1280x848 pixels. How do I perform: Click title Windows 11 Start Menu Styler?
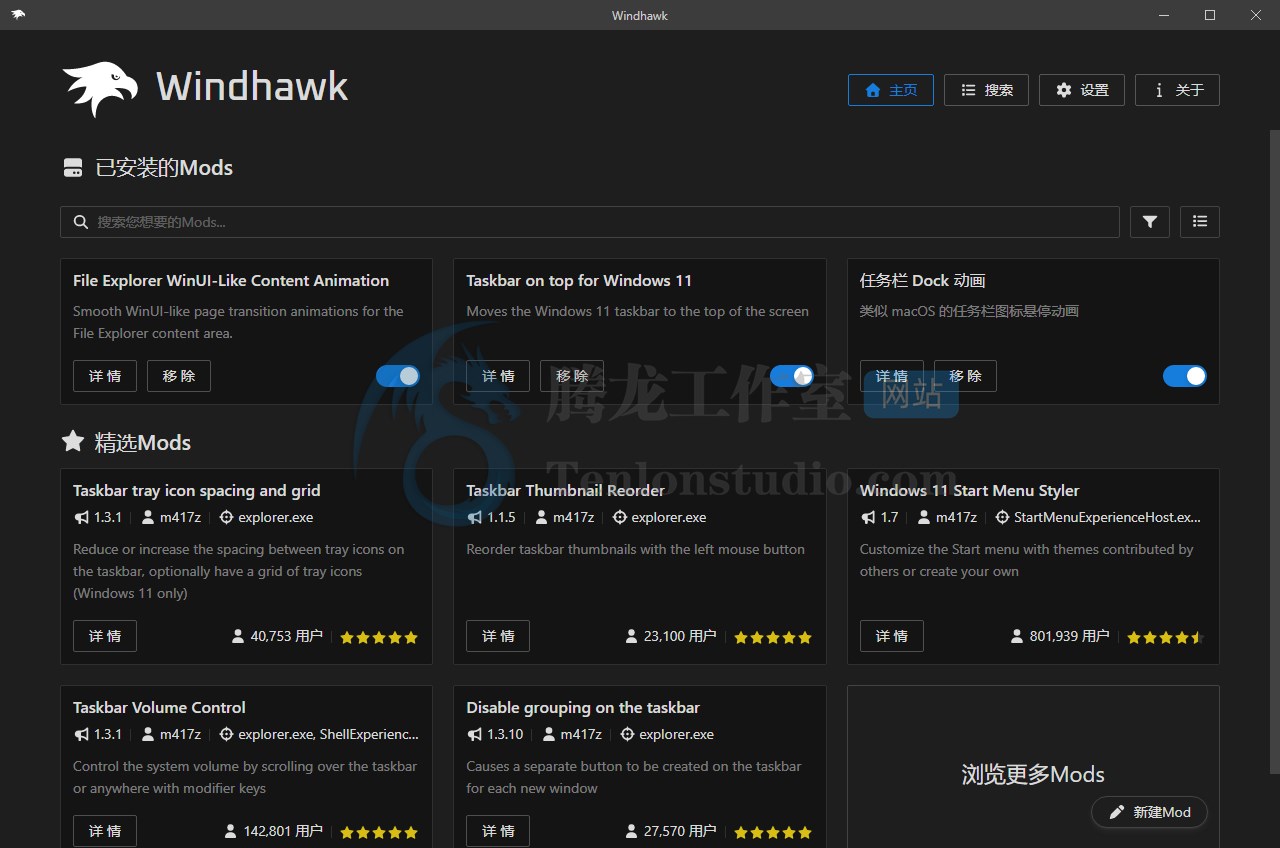tap(970, 490)
